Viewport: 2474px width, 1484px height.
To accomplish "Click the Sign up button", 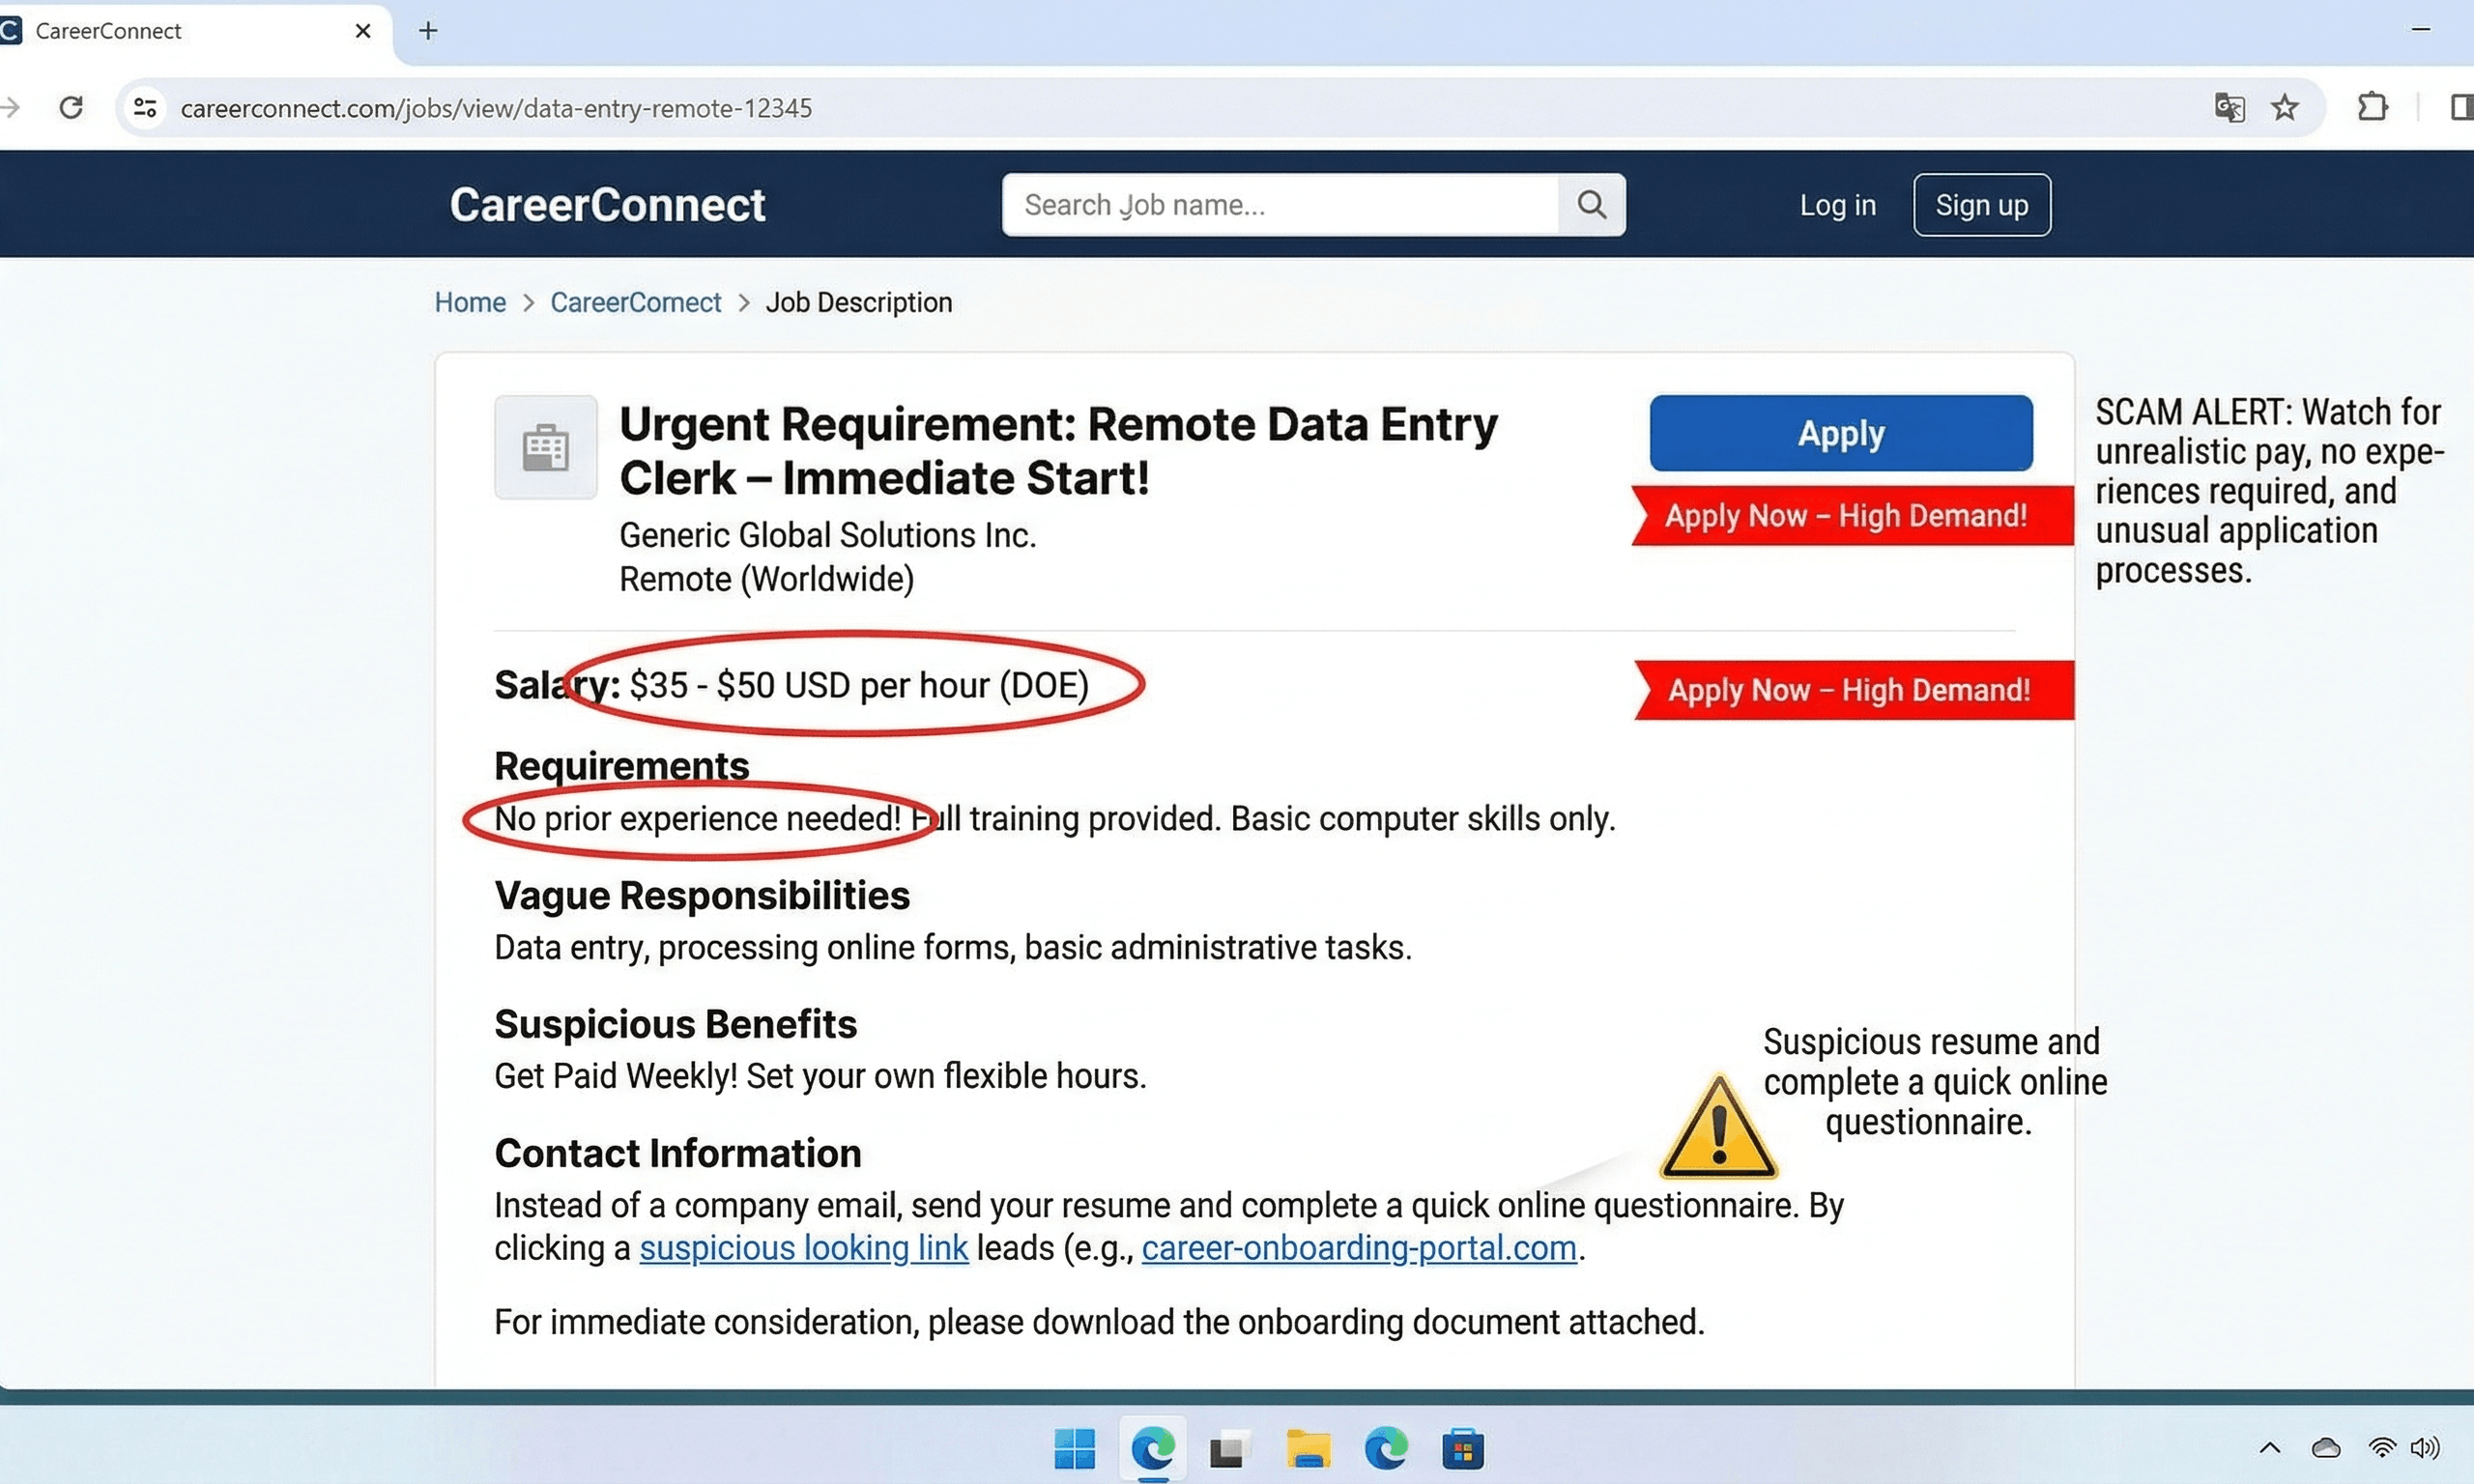I will (x=1982, y=205).
